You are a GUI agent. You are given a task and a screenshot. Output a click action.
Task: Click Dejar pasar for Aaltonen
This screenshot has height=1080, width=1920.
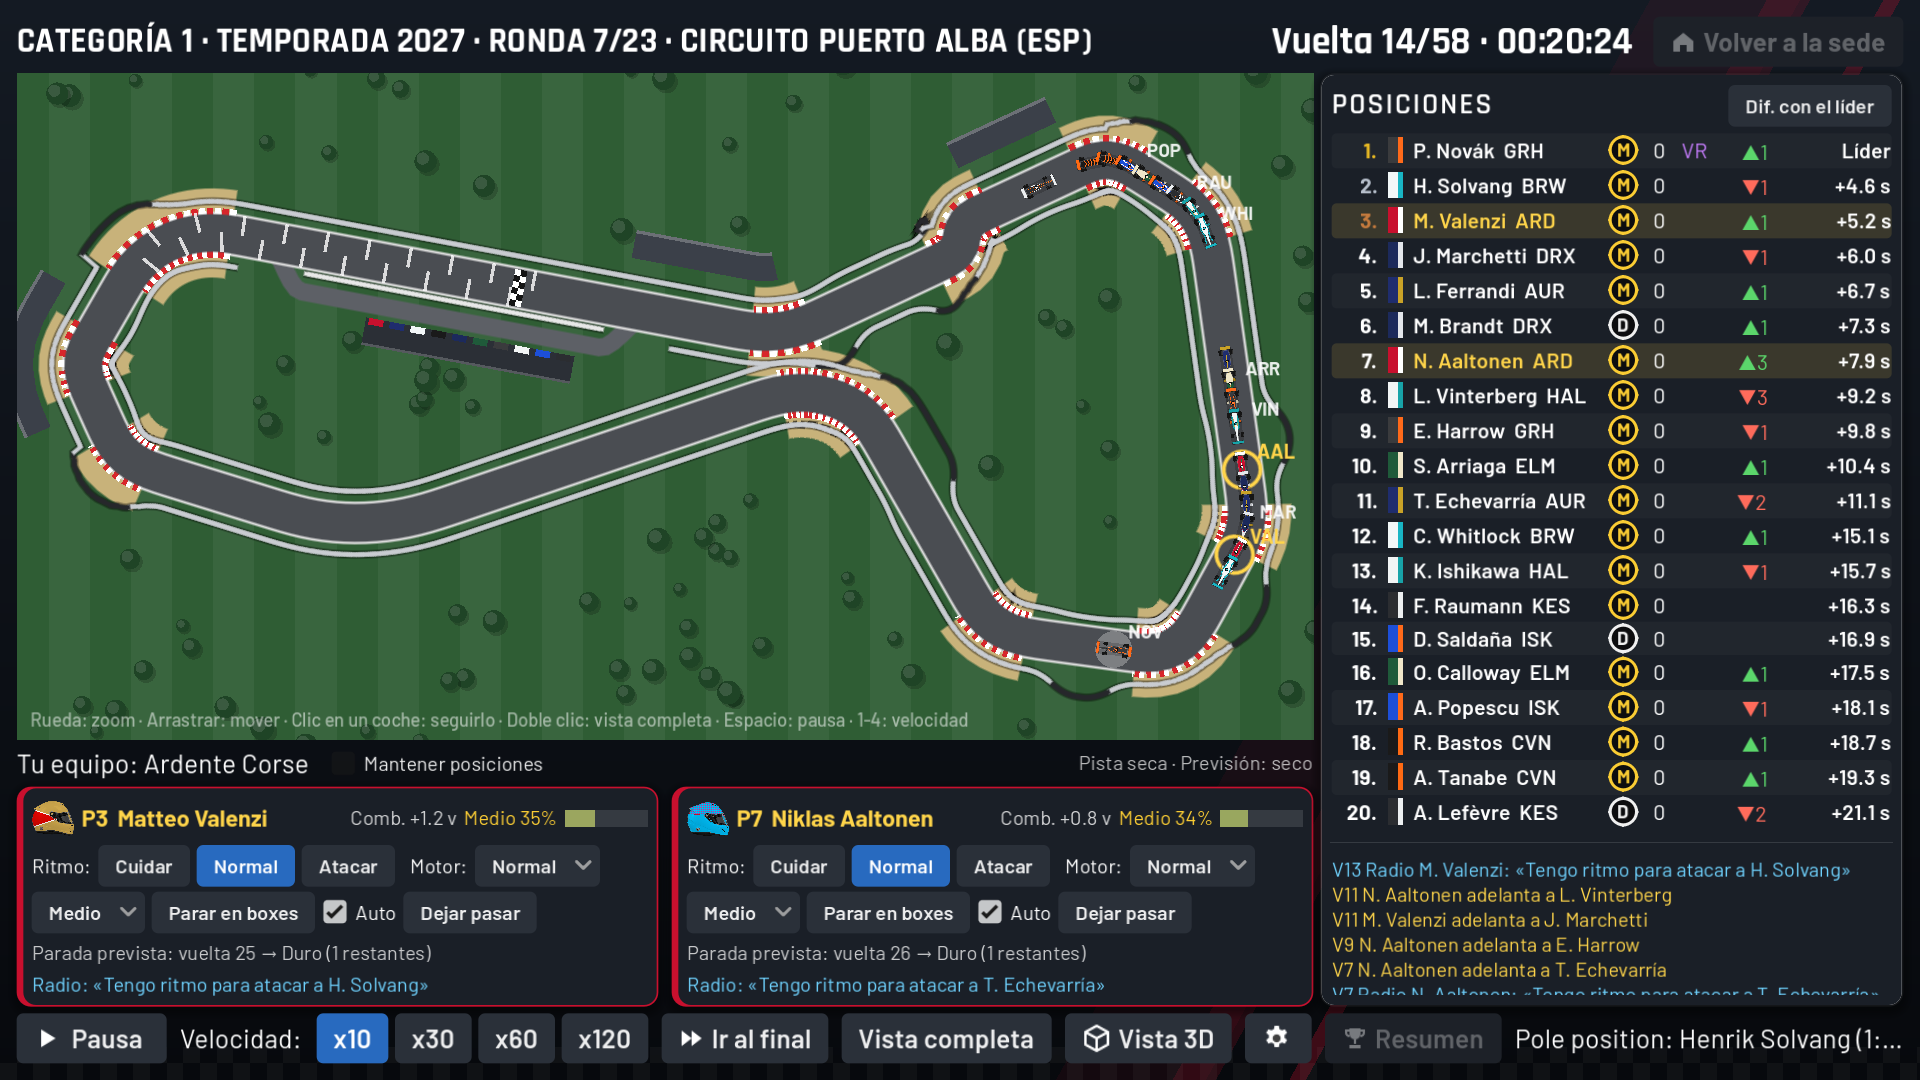1125,913
